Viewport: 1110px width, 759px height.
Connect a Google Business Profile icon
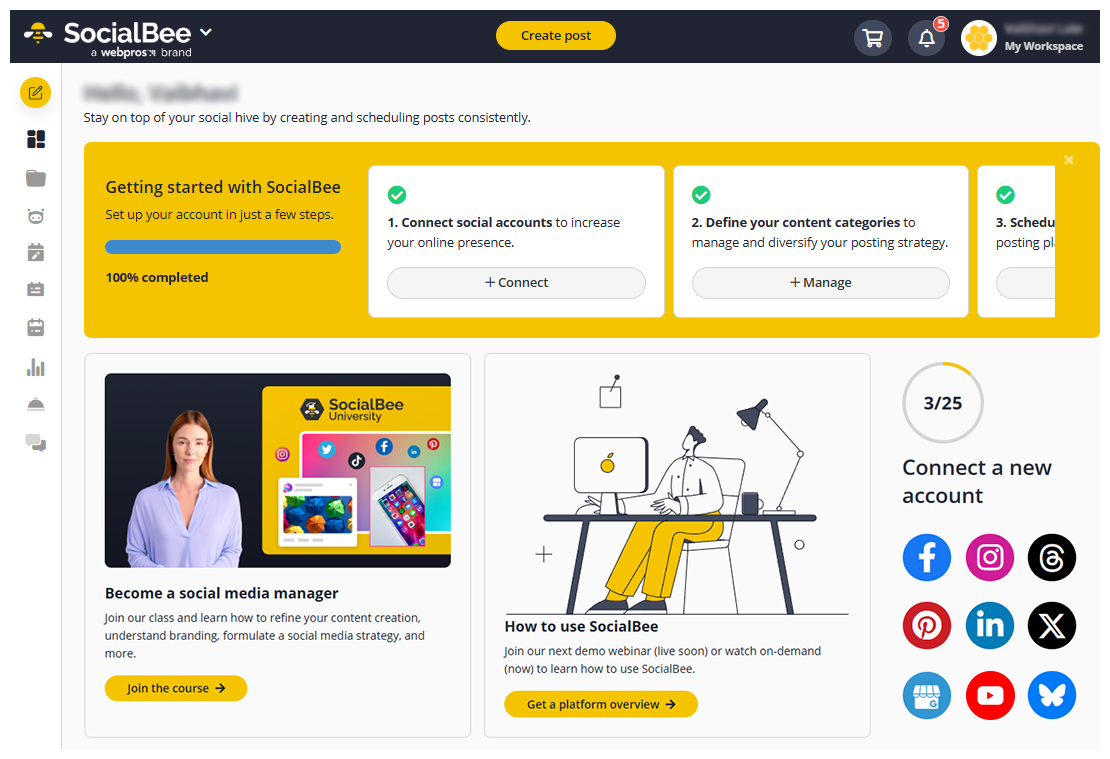[927, 695]
